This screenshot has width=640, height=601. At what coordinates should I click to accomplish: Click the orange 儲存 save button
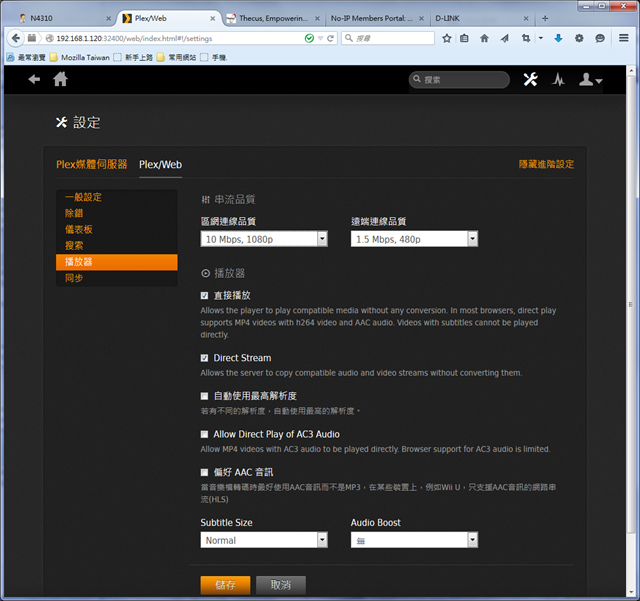coord(225,585)
